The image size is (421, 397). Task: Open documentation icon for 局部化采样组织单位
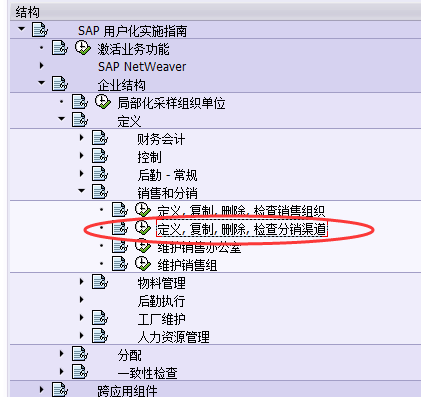[80, 102]
